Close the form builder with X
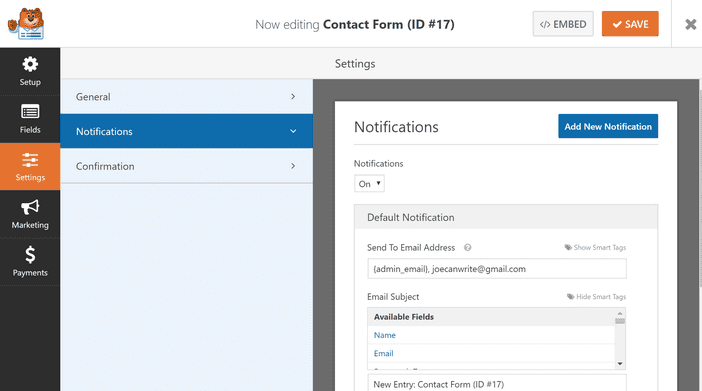Viewport: 702px width, 391px height. tap(691, 24)
